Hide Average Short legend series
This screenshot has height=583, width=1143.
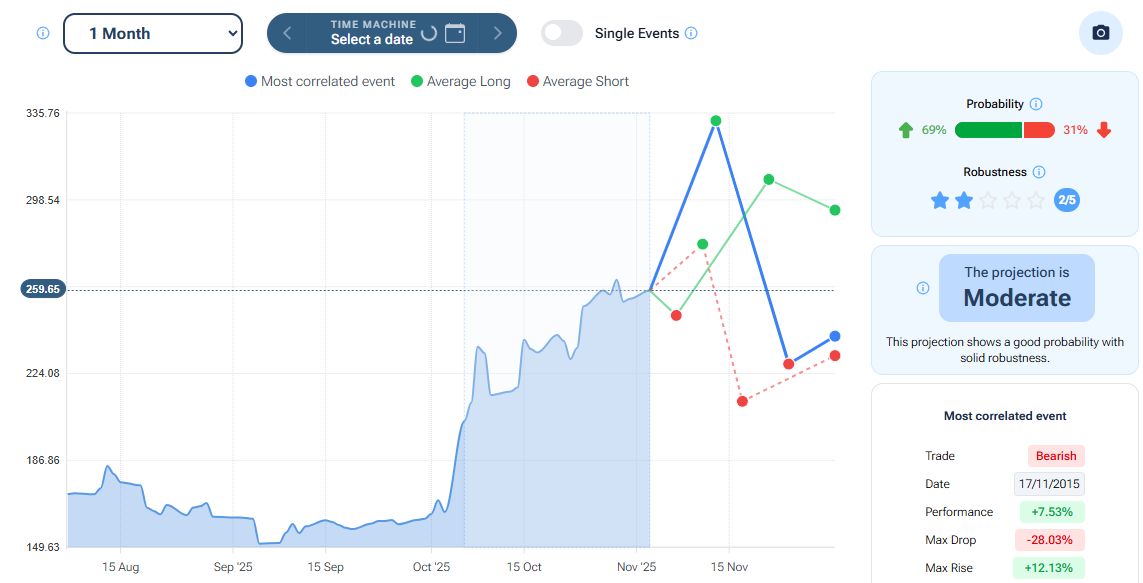(577, 81)
